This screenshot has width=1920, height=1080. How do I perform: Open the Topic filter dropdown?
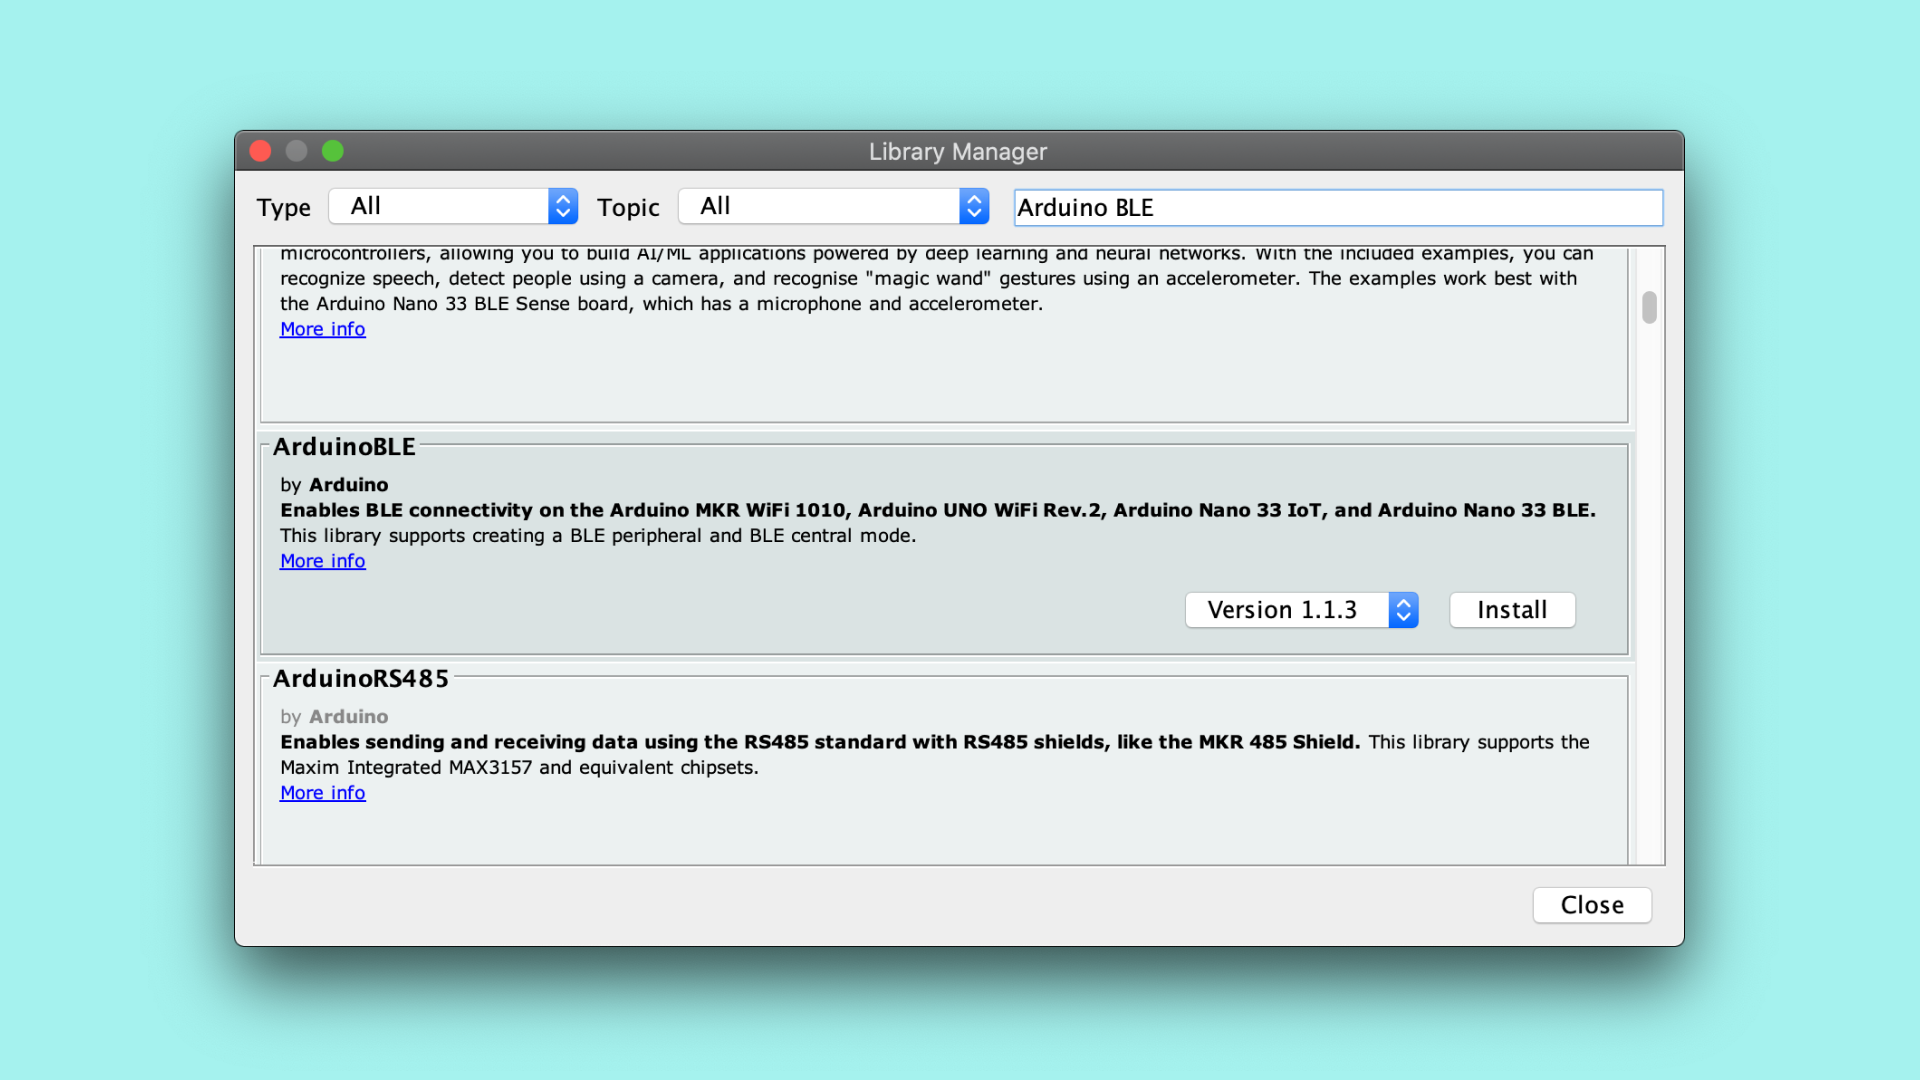pyautogui.click(x=820, y=207)
